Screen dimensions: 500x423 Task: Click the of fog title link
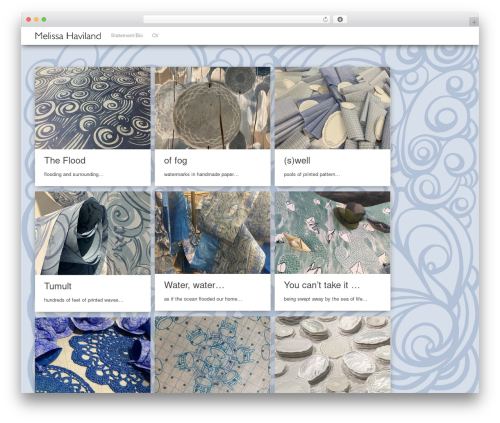pyautogui.click(x=176, y=161)
